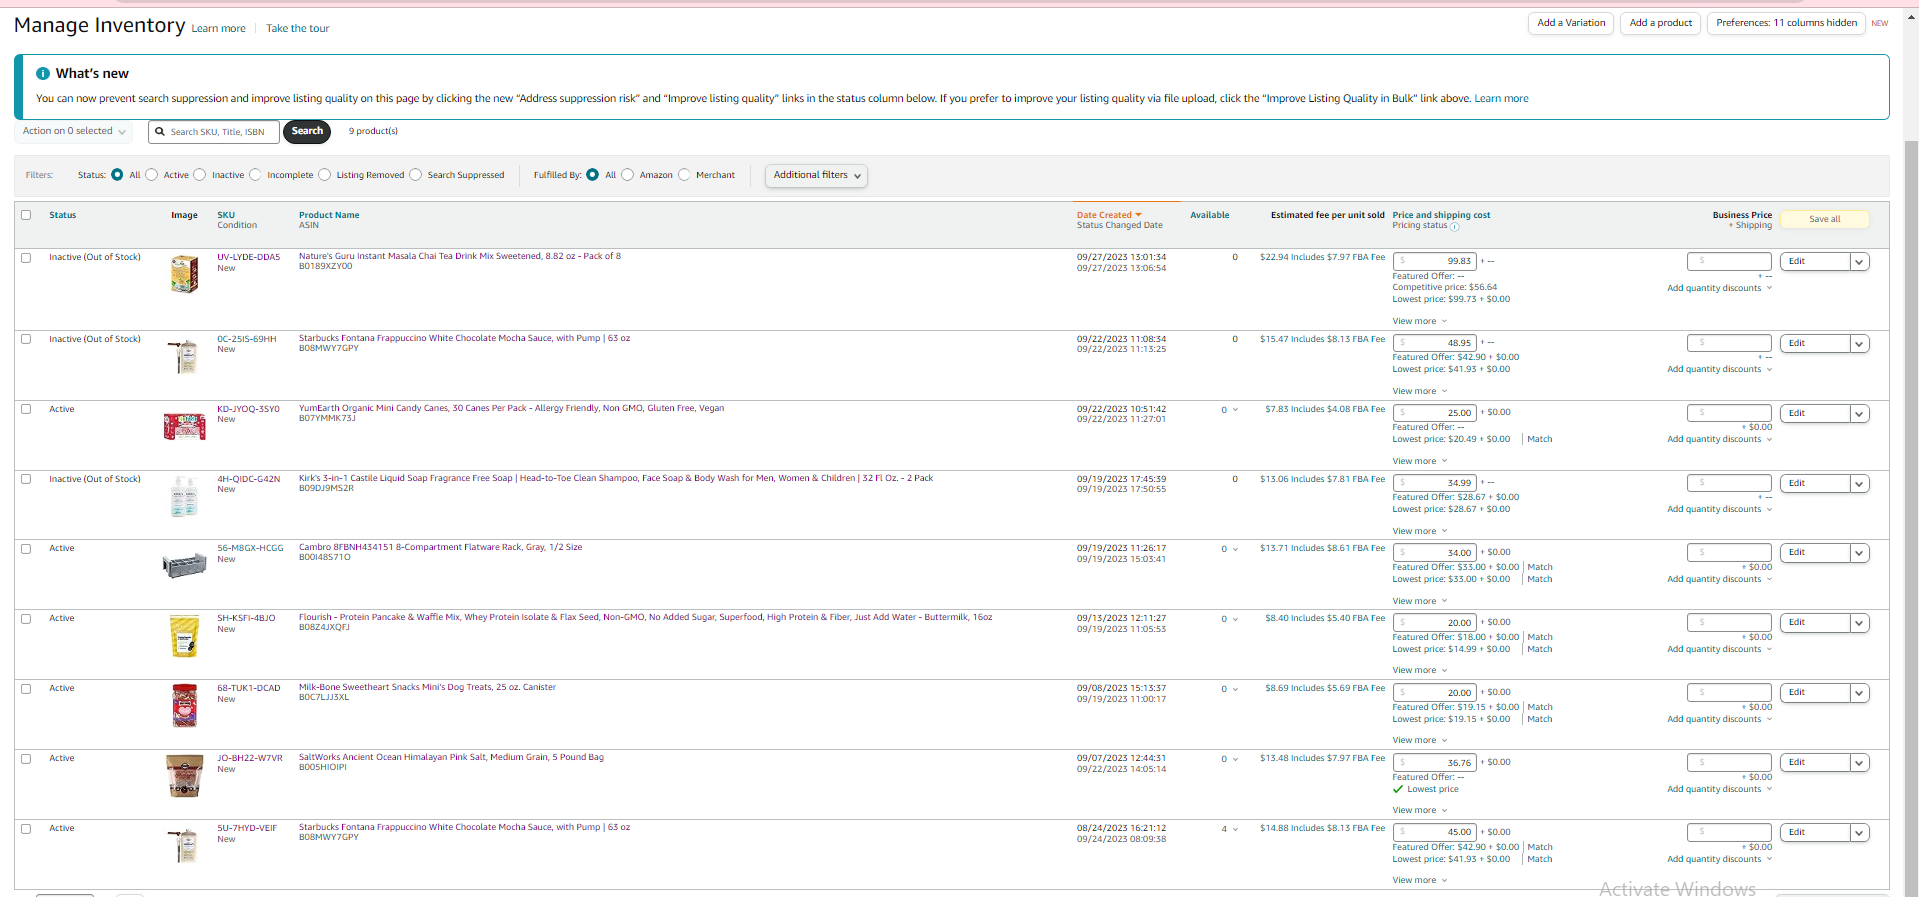Click the Save all button
Image resolution: width=1919 pixels, height=897 pixels.
[x=1825, y=219]
